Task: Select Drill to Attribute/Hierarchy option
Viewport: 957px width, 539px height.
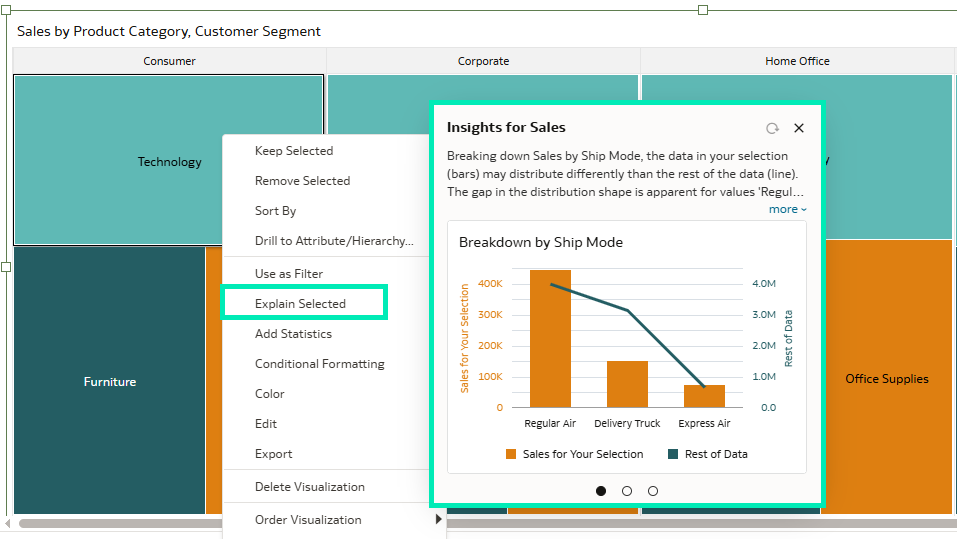Action: click(334, 241)
